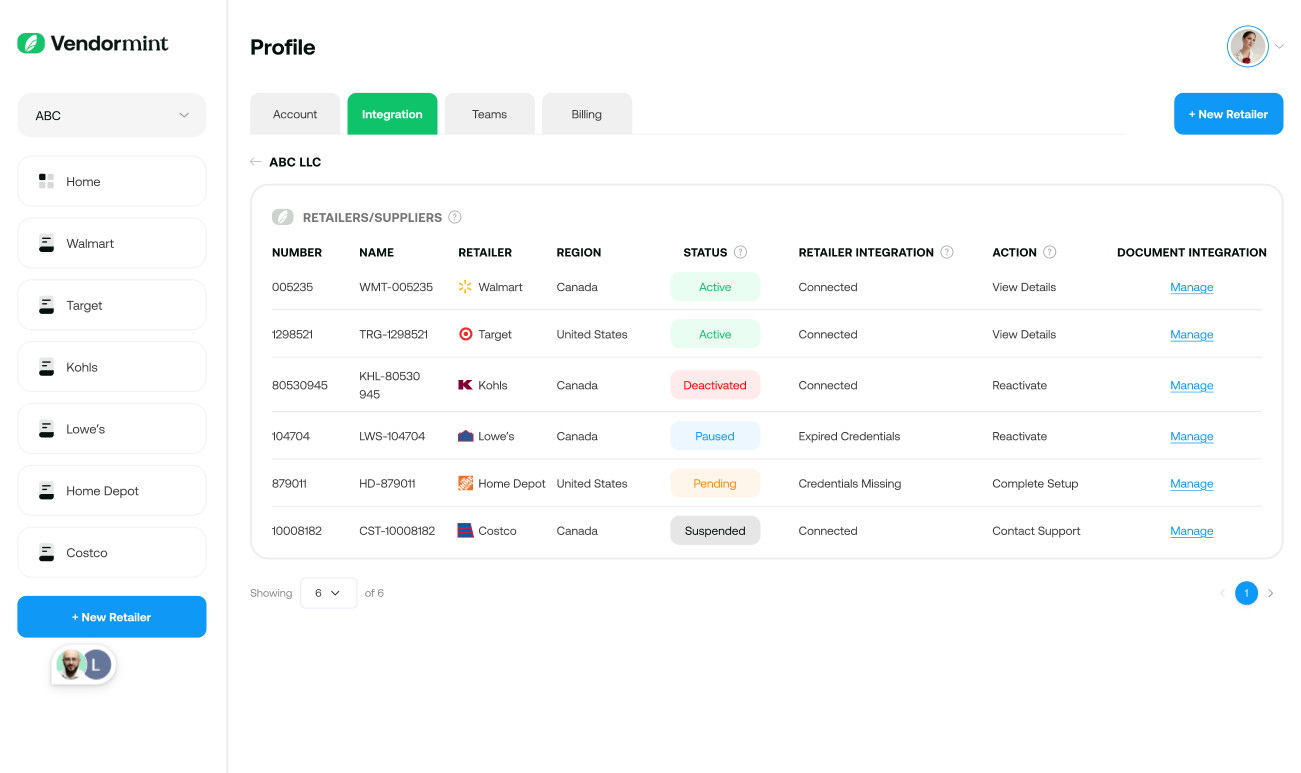Viewport: 1301px width, 773px height.
Task: Open Home in the sidebar
Action: 112,181
